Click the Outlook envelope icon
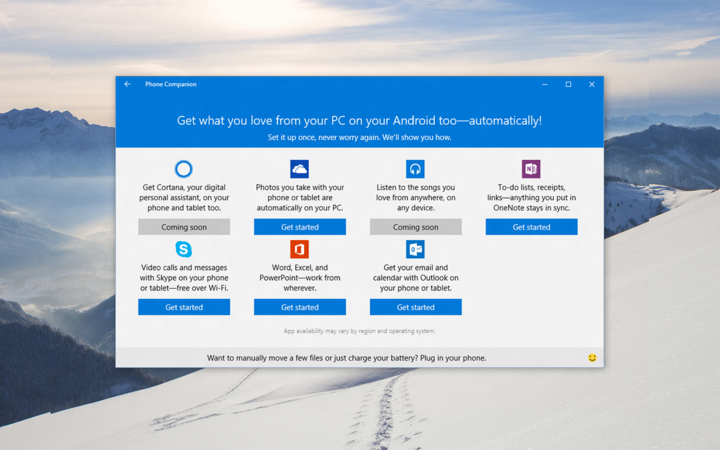The width and height of the screenshot is (720, 450). click(x=415, y=249)
